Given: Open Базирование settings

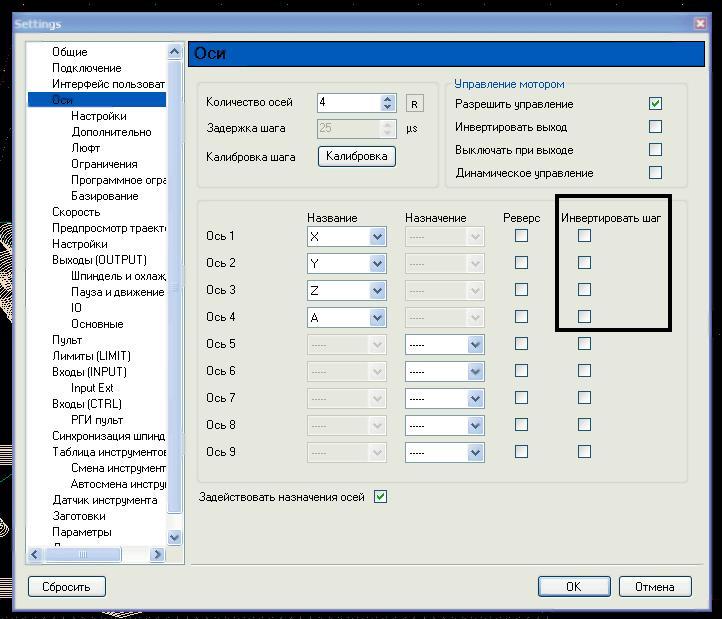Looking at the screenshot, I should pyautogui.click(x=105, y=196).
